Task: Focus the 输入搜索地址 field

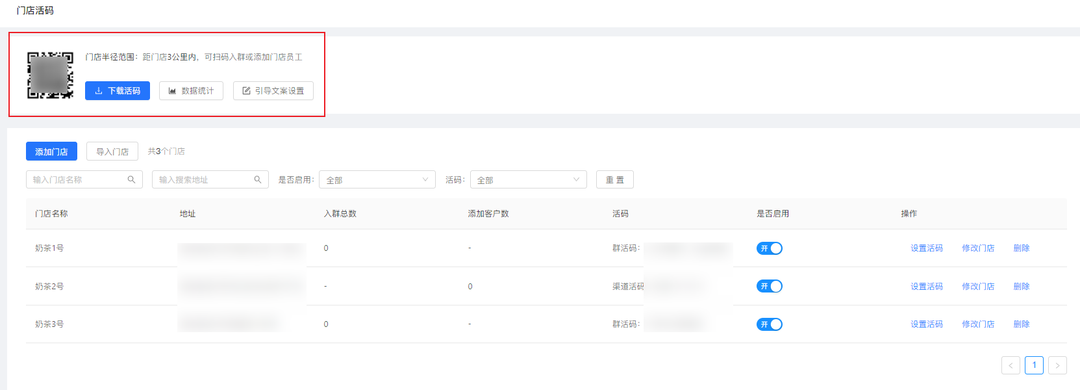Action: click(210, 179)
